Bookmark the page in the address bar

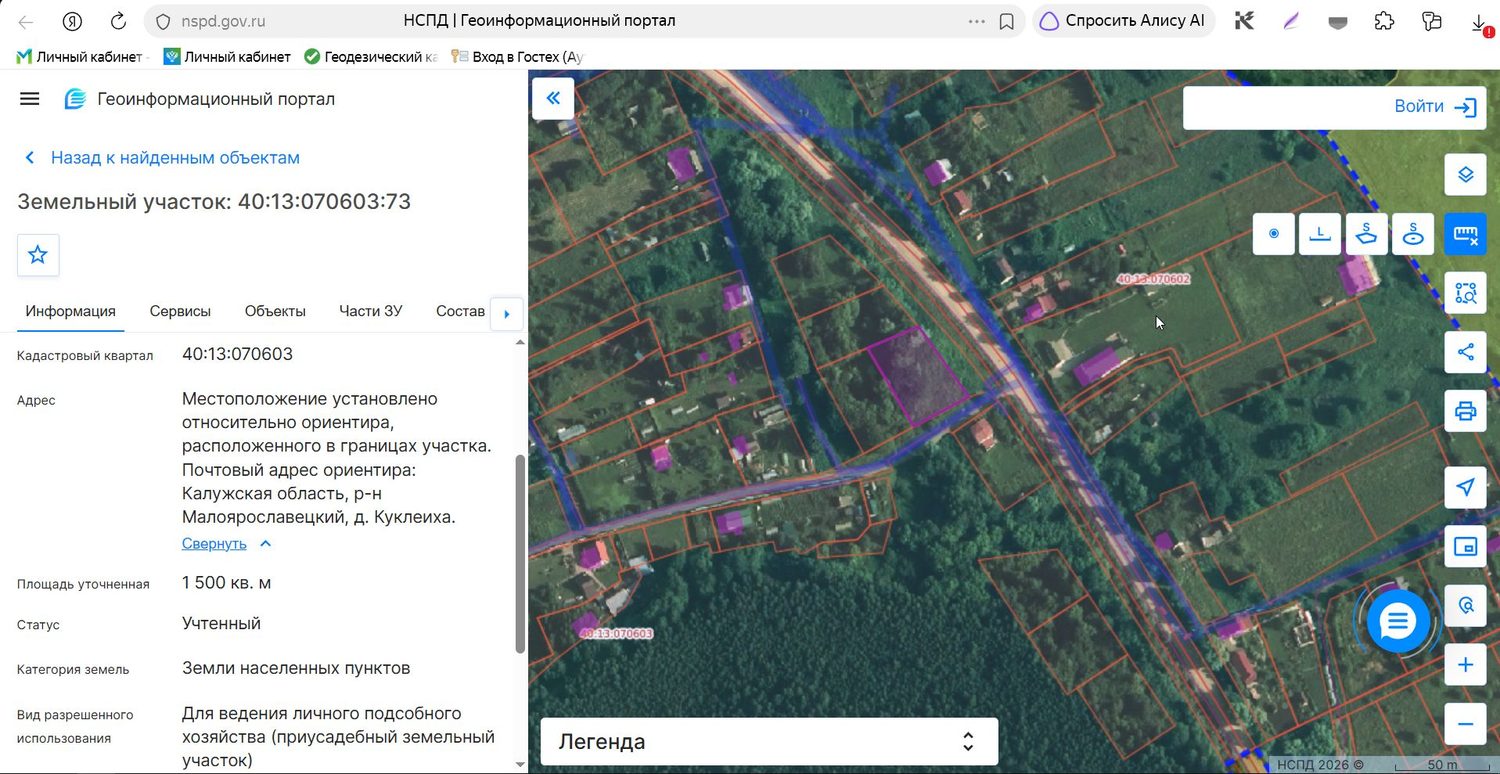coord(1007,21)
